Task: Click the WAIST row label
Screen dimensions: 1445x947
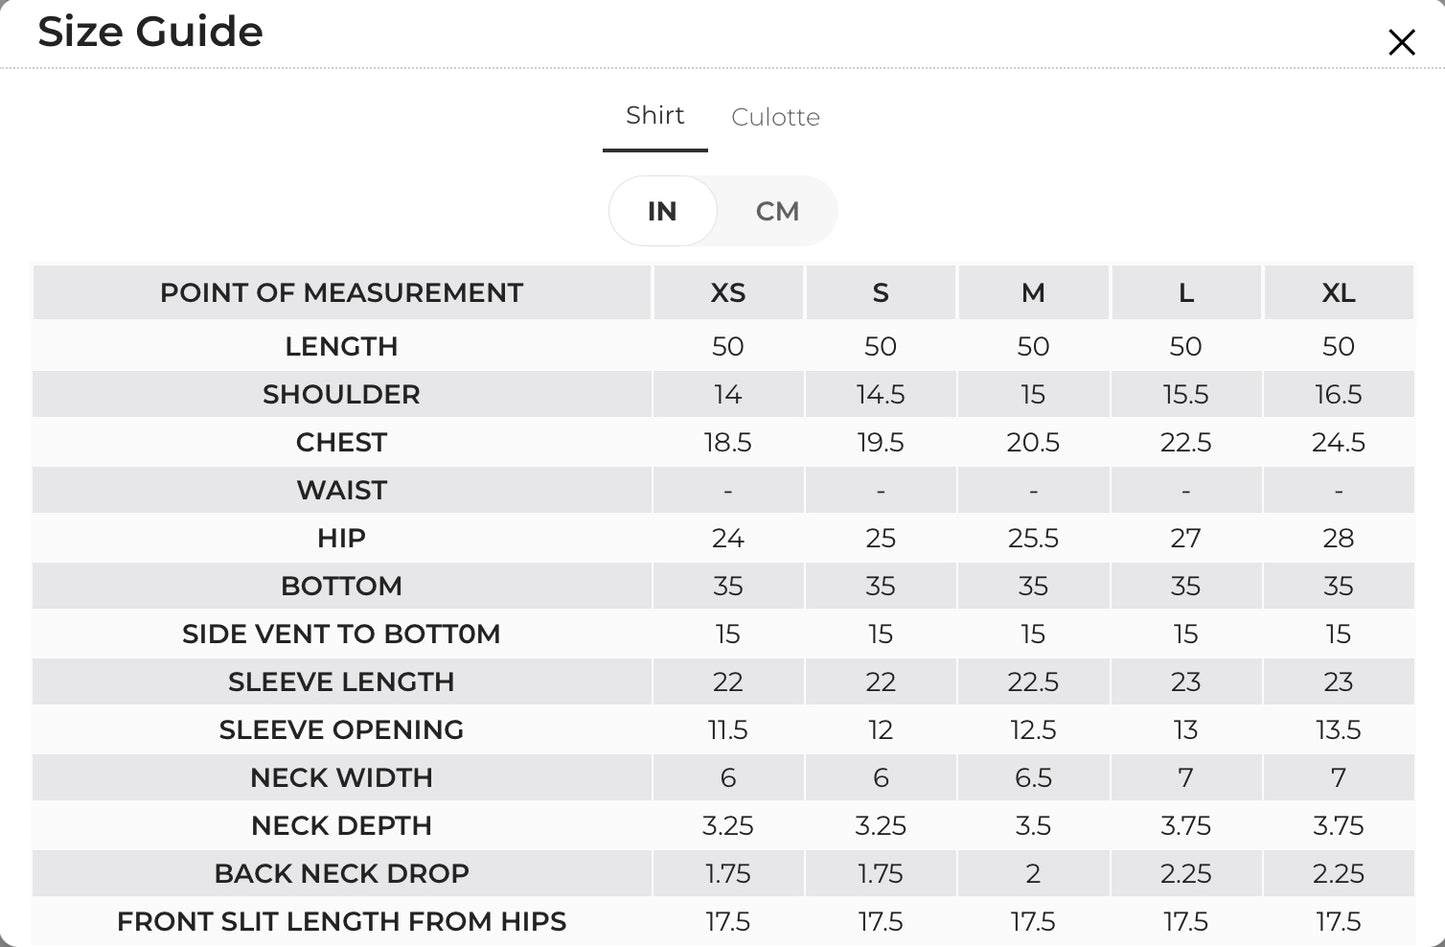Action: click(x=341, y=490)
